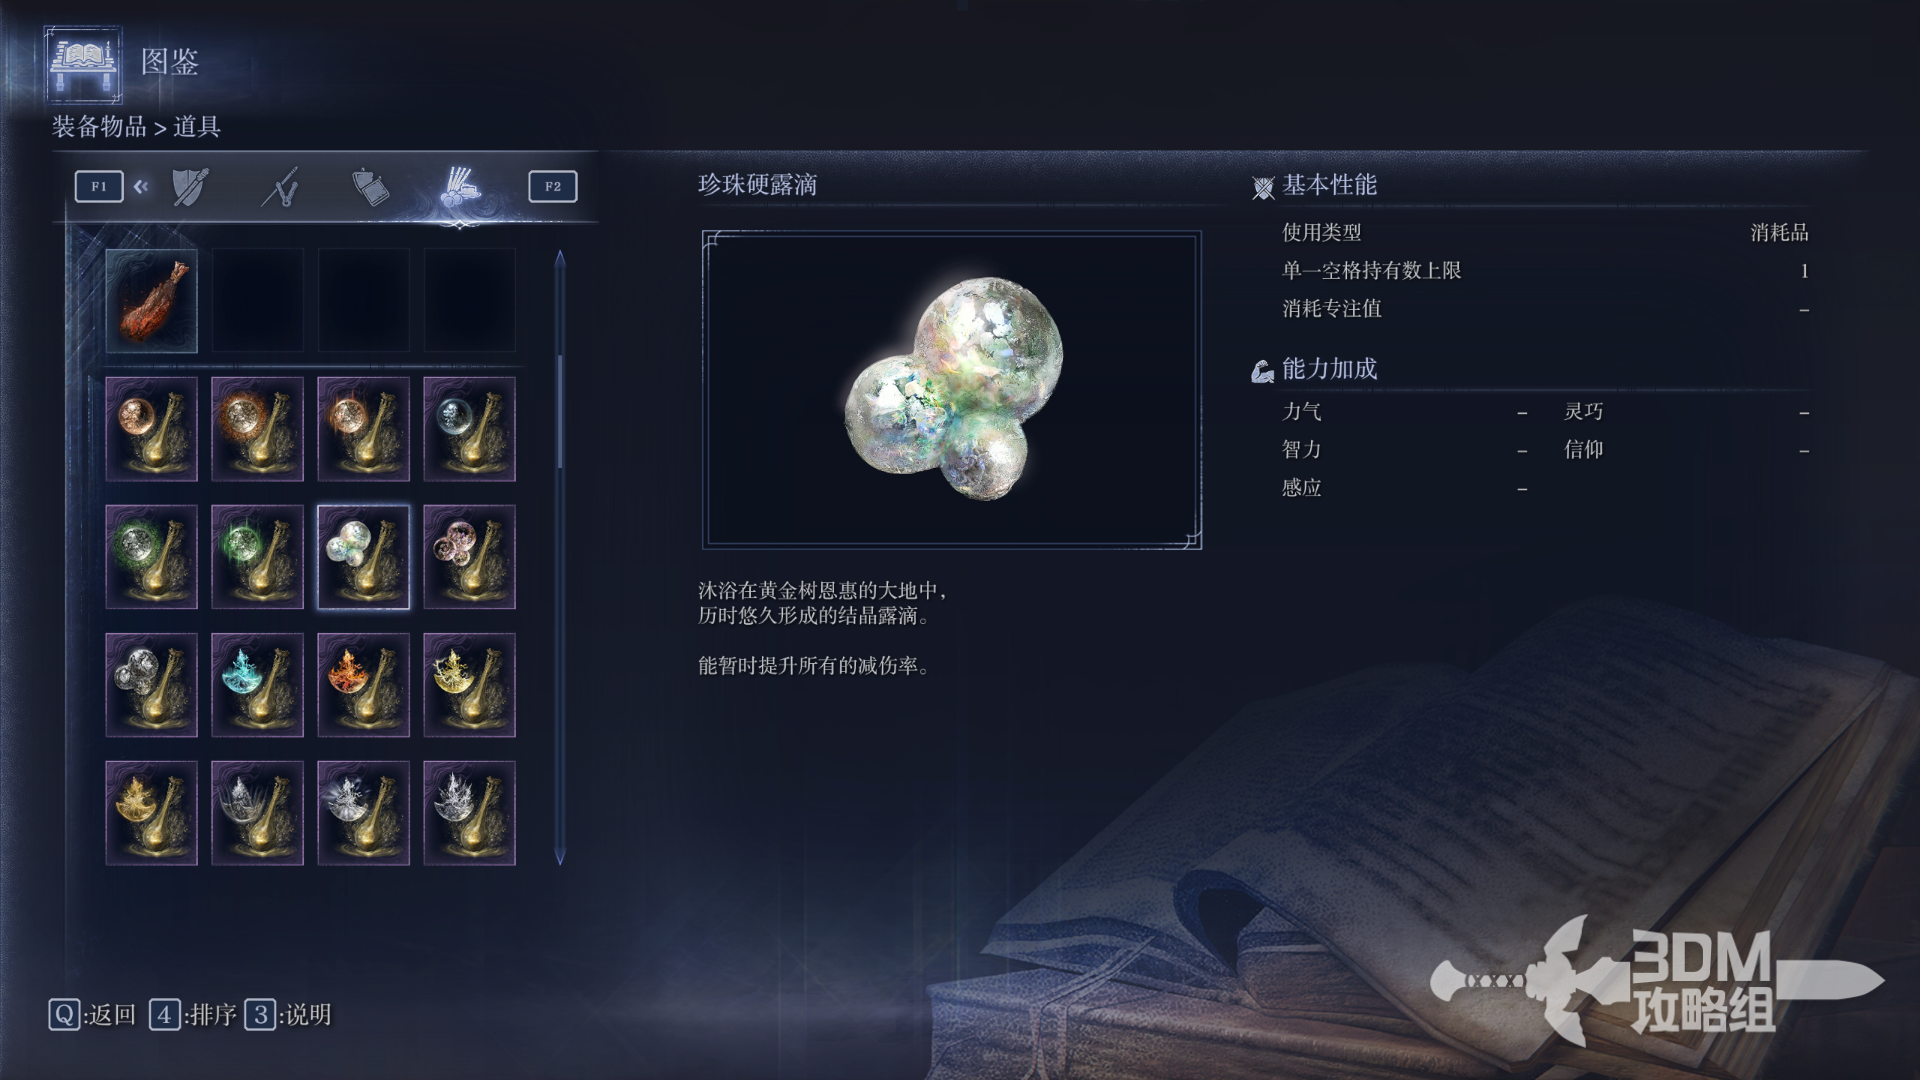Image resolution: width=1920 pixels, height=1080 pixels.
Task: Select the roasted meat drumstick item
Action: point(151,301)
